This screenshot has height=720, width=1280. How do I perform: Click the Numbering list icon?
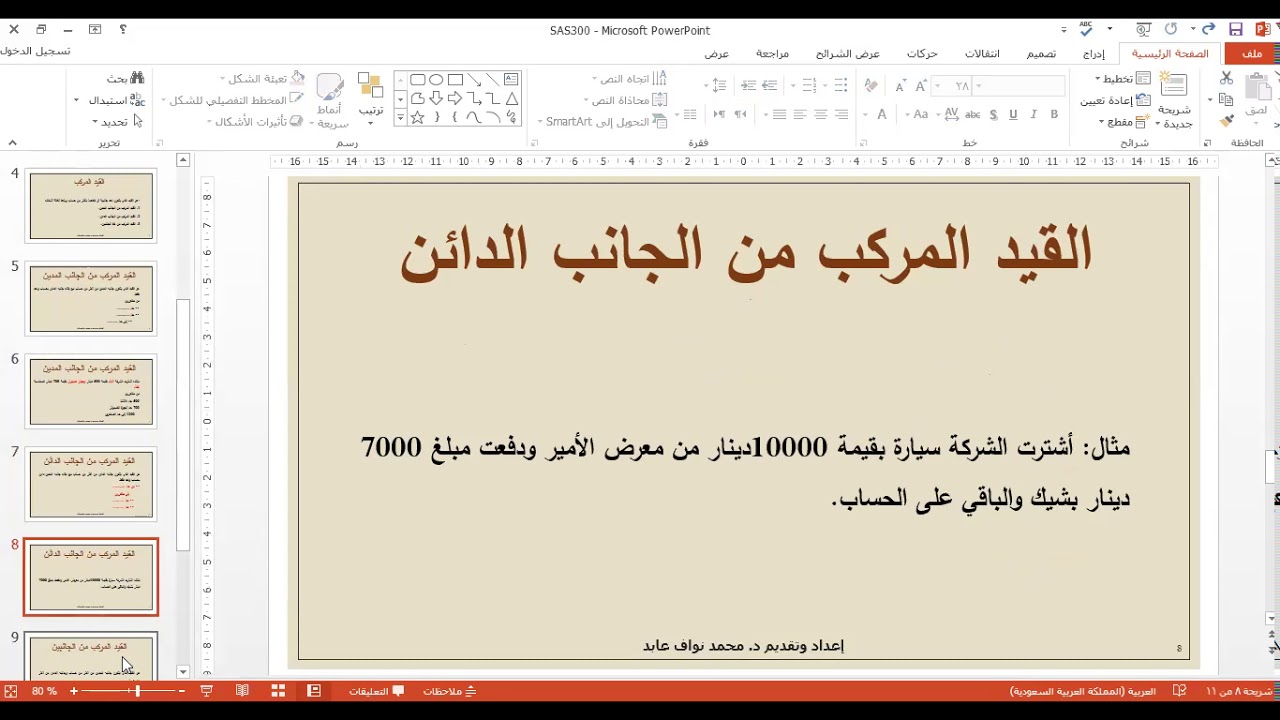pos(812,86)
